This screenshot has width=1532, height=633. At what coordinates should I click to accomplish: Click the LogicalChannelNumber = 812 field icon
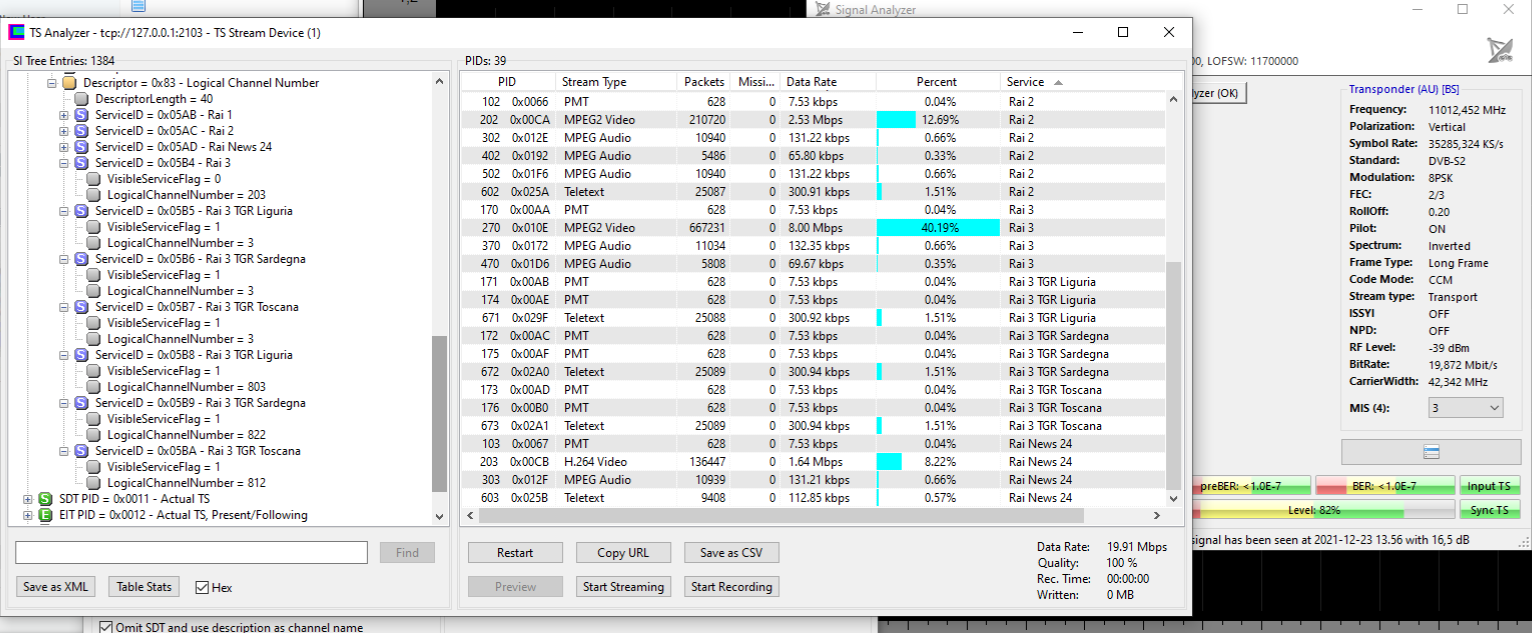[x=94, y=483]
